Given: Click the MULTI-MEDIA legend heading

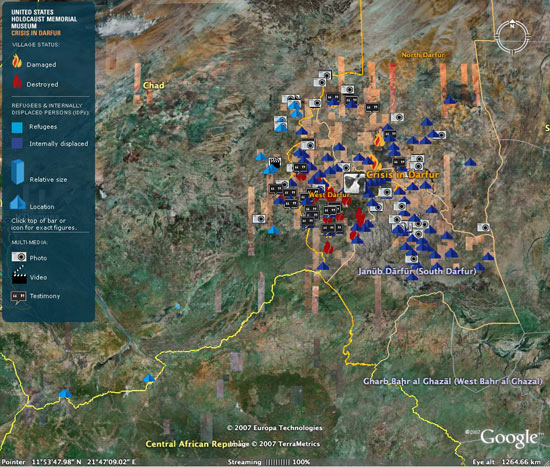Looking at the screenshot, I should coord(29,242).
